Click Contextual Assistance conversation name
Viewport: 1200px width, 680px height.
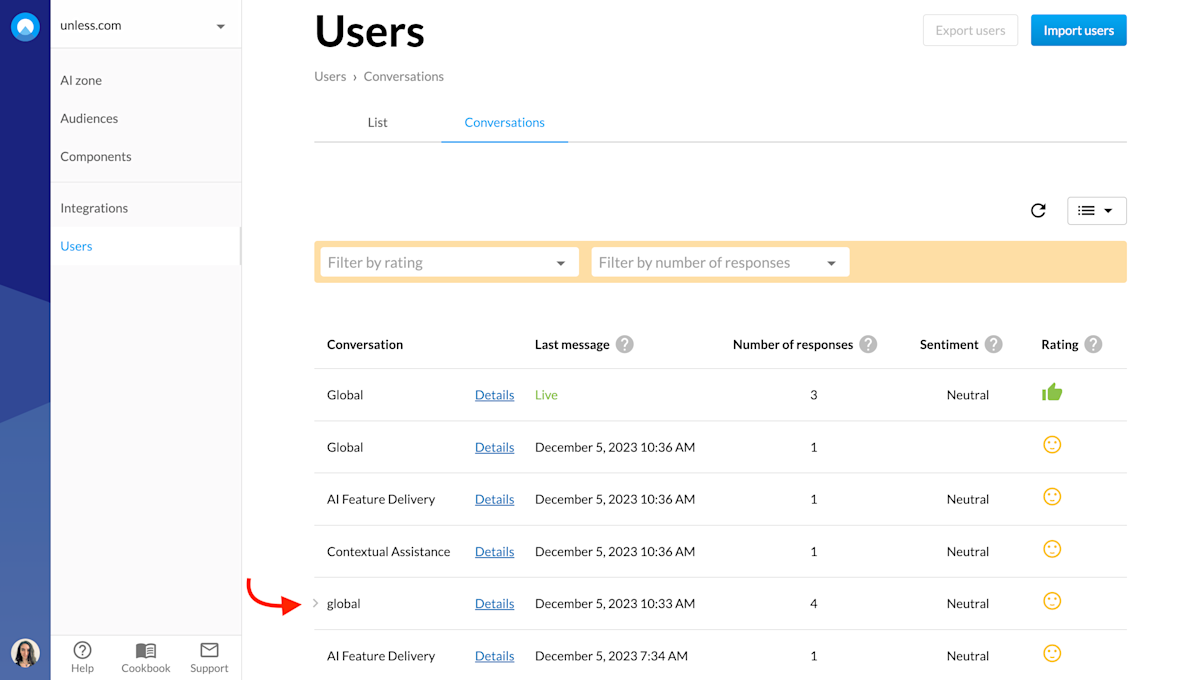[388, 551]
